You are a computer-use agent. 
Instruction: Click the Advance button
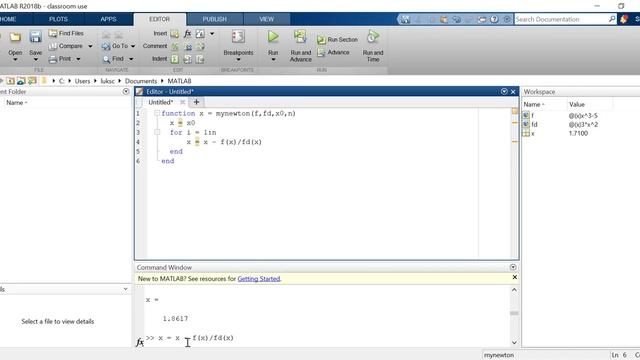tap(333, 52)
